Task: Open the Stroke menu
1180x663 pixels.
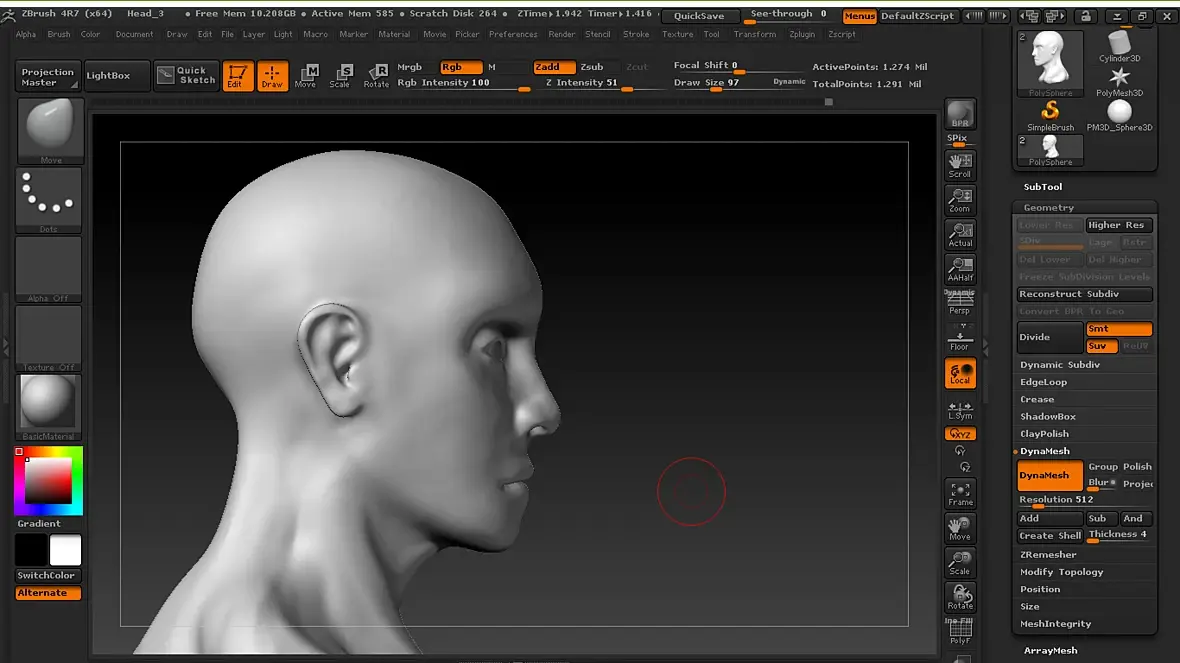Action: (636, 34)
